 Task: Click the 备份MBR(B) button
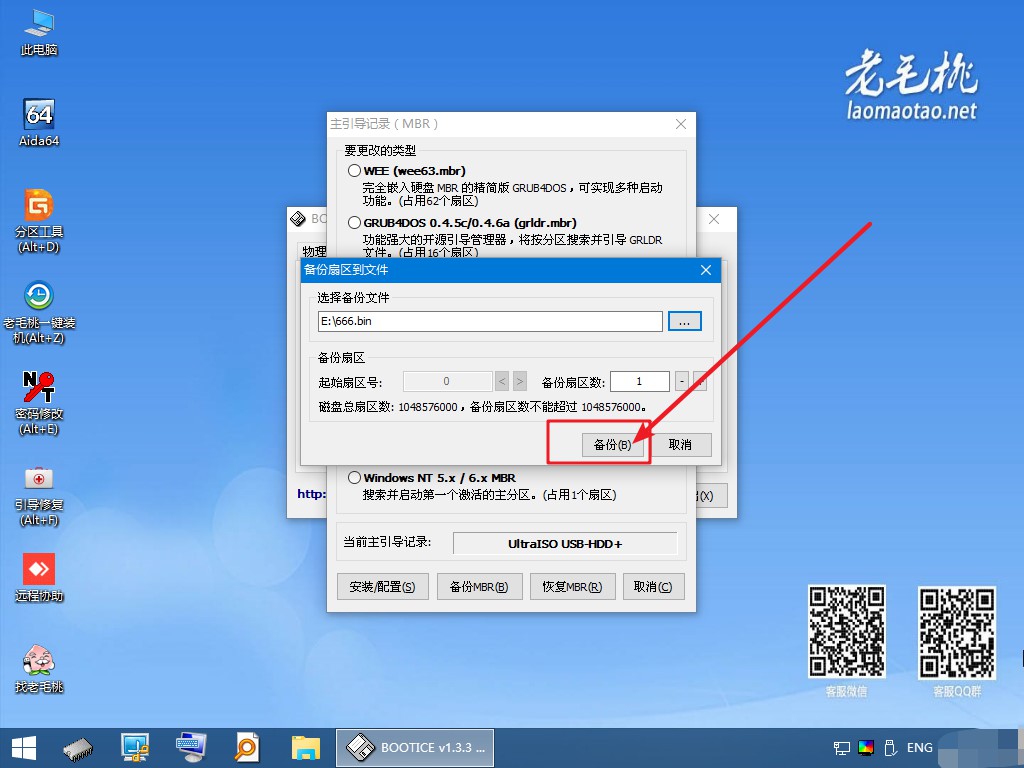(479, 586)
